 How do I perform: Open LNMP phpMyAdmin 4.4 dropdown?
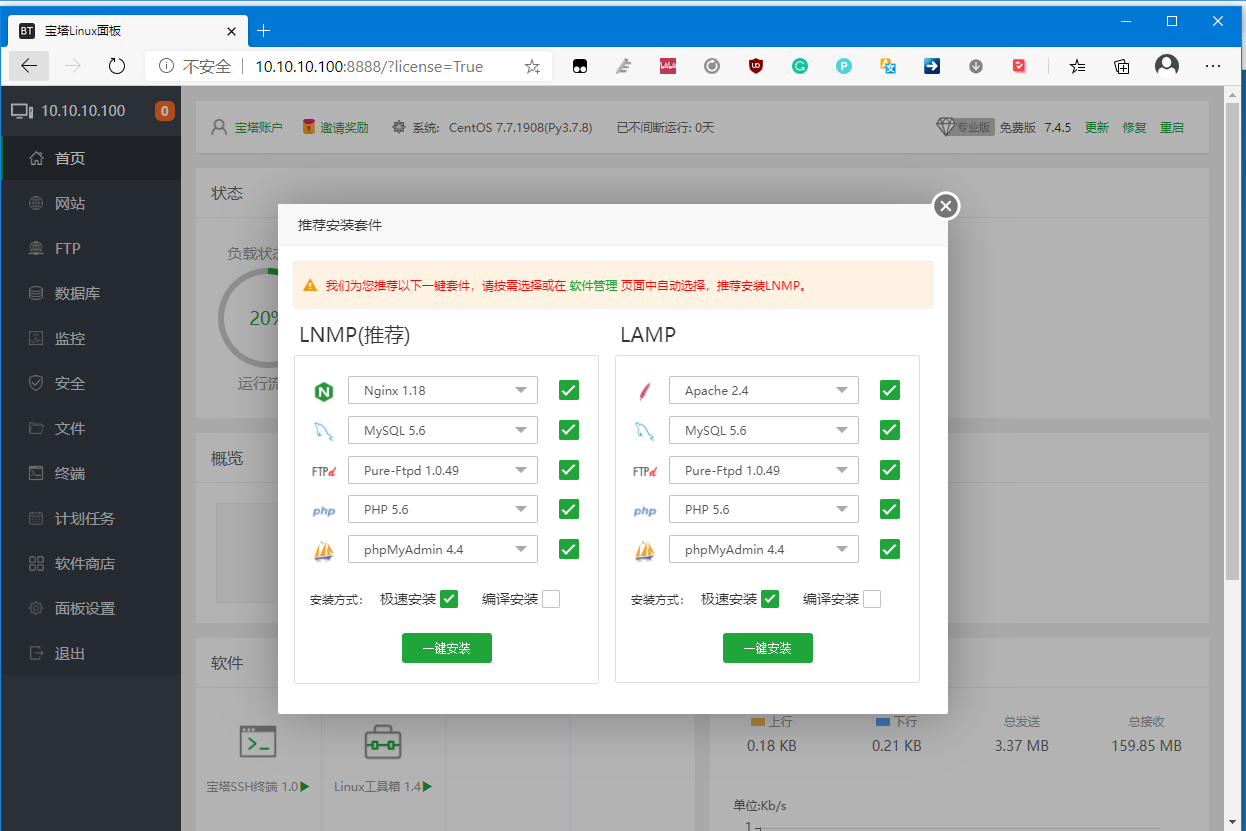(443, 549)
